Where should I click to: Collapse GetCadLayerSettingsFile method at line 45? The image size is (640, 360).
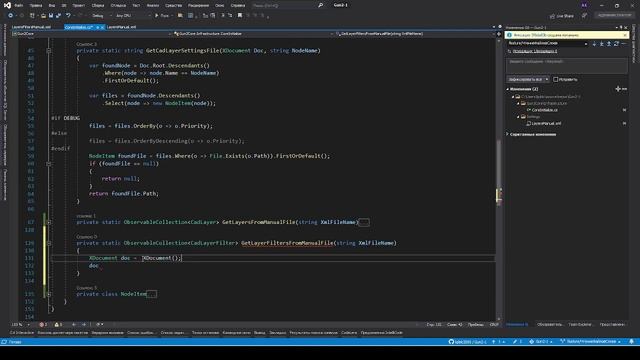click(x=49, y=51)
